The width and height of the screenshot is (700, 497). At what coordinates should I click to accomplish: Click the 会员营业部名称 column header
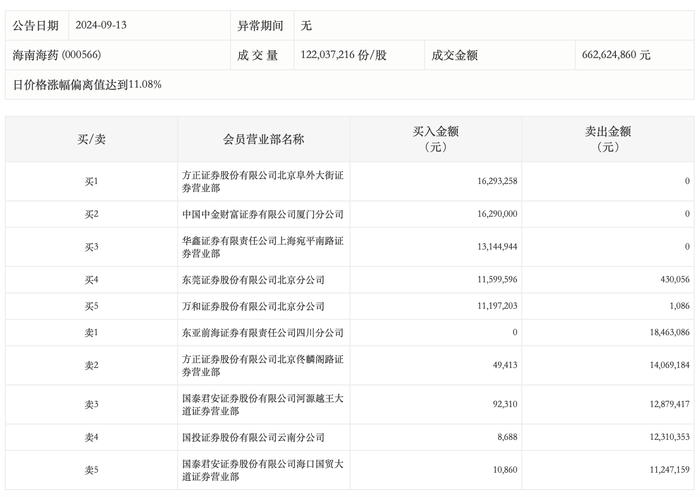[x=263, y=139]
